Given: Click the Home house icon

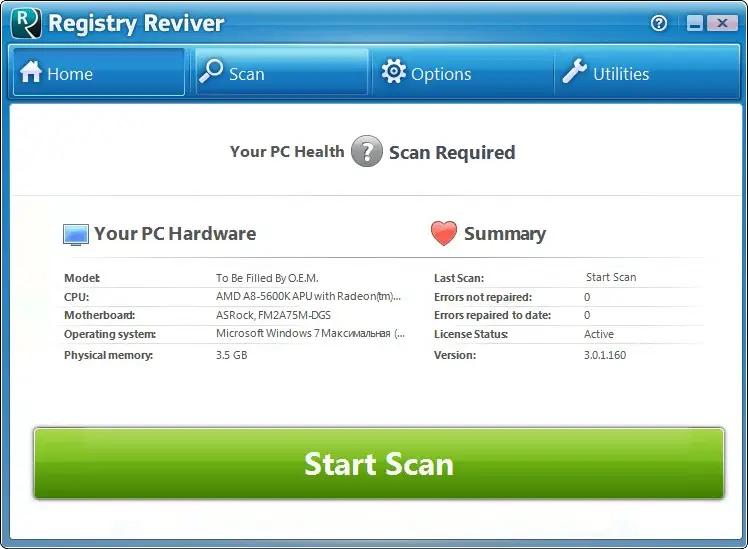Looking at the screenshot, I should pyautogui.click(x=31, y=72).
